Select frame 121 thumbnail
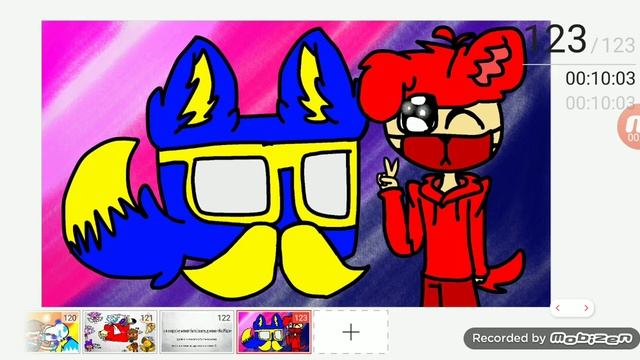The height and width of the screenshot is (360, 640). pos(120,331)
